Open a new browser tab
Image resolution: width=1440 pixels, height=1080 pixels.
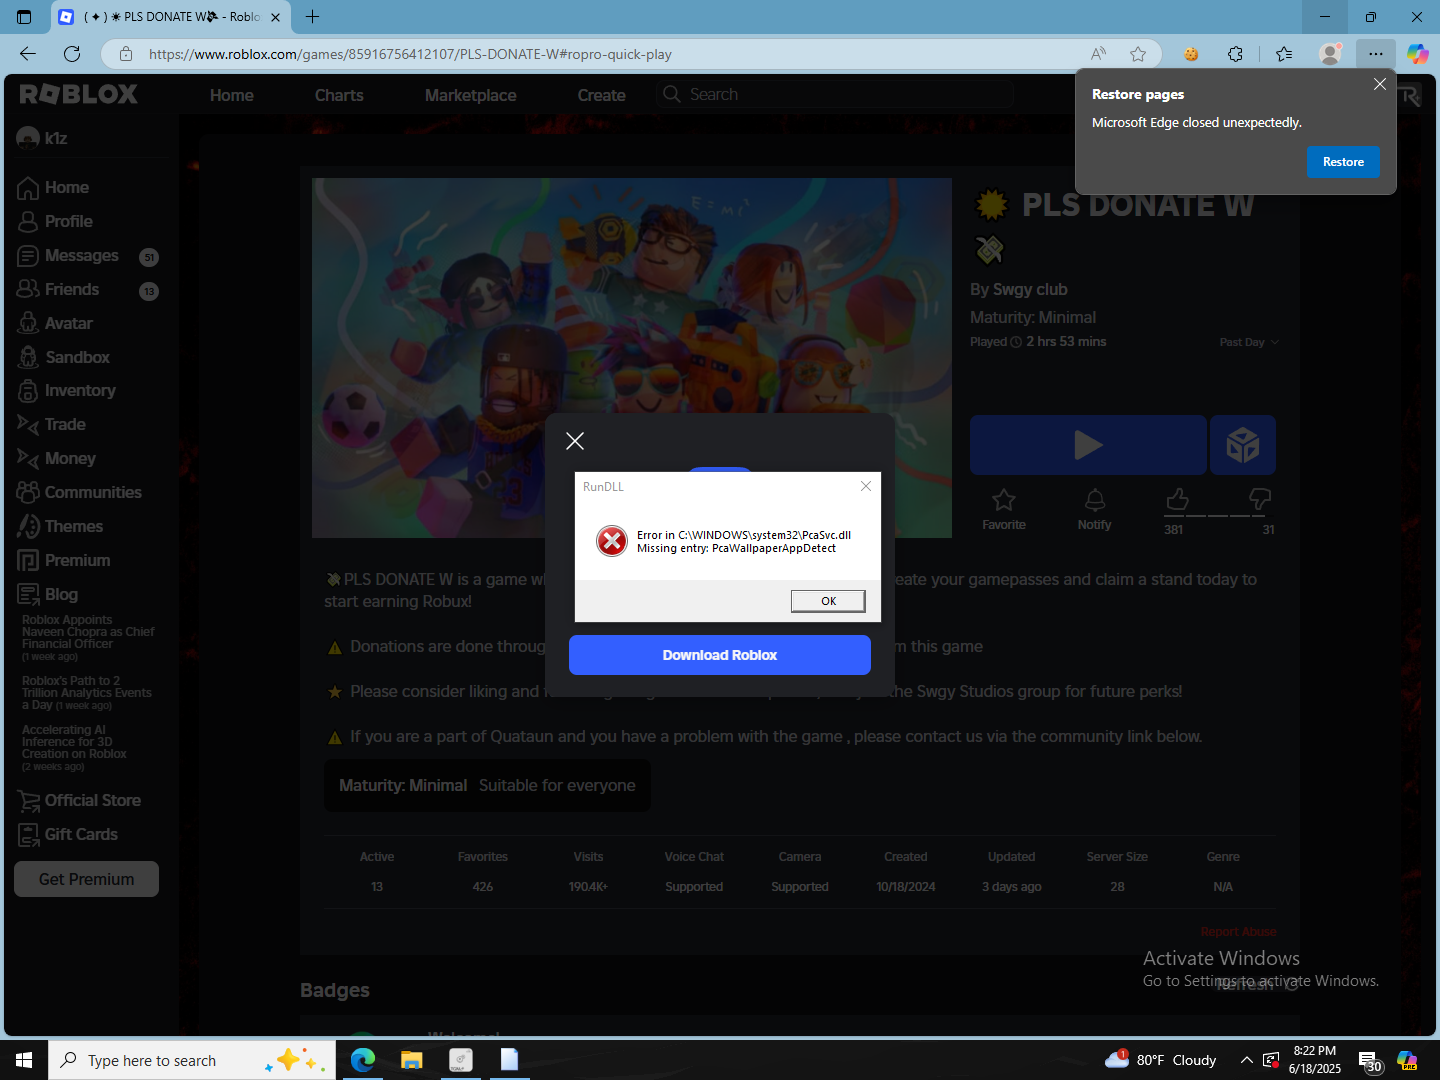click(x=312, y=16)
